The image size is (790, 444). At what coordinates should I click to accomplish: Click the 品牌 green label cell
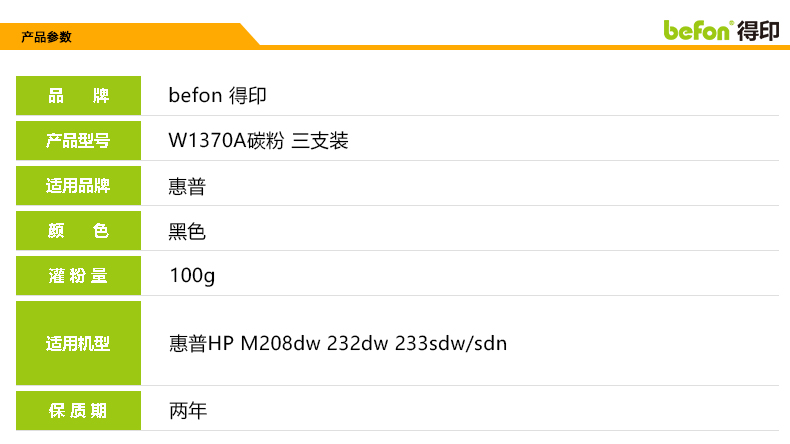pyautogui.click(x=78, y=96)
